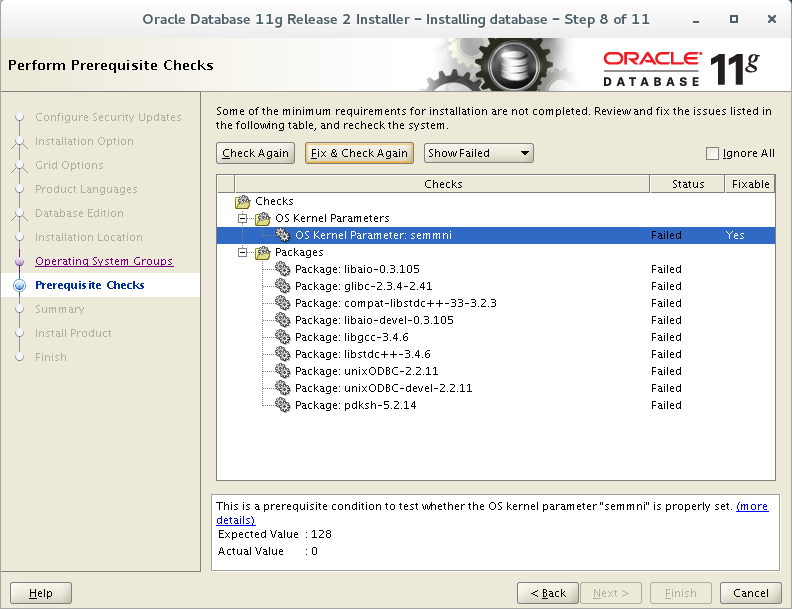
Task: Click the semmni kernel parameter gear icon
Action: click(282, 235)
